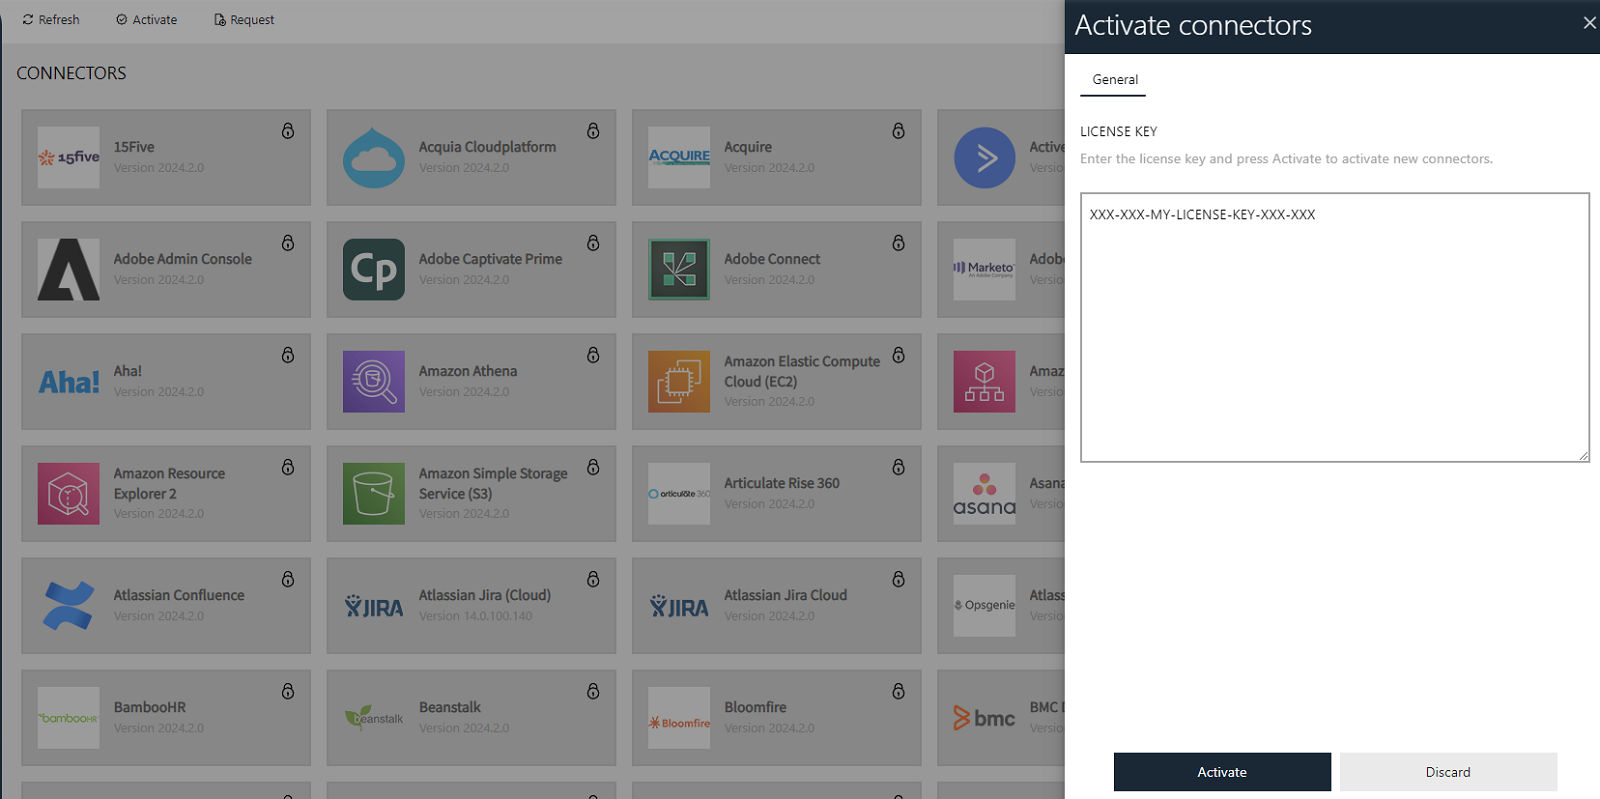Click the lock icon on Acquire card
Viewport: 1600px width, 799px height.
click(898, 131)
